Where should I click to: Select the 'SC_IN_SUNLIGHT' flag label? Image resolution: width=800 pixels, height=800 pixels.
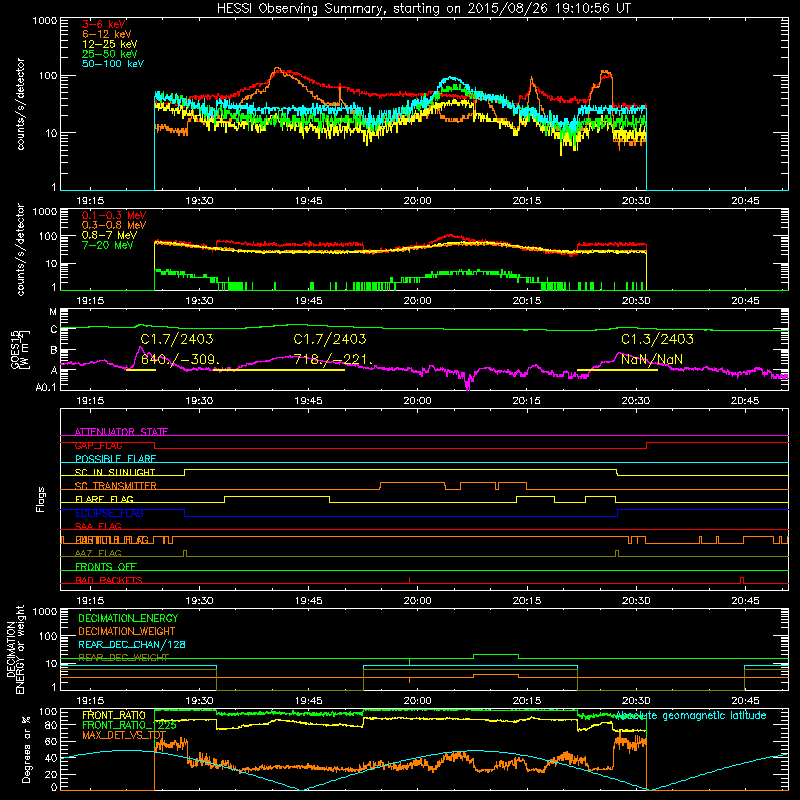pyautogui.click(x=115, y=472)
